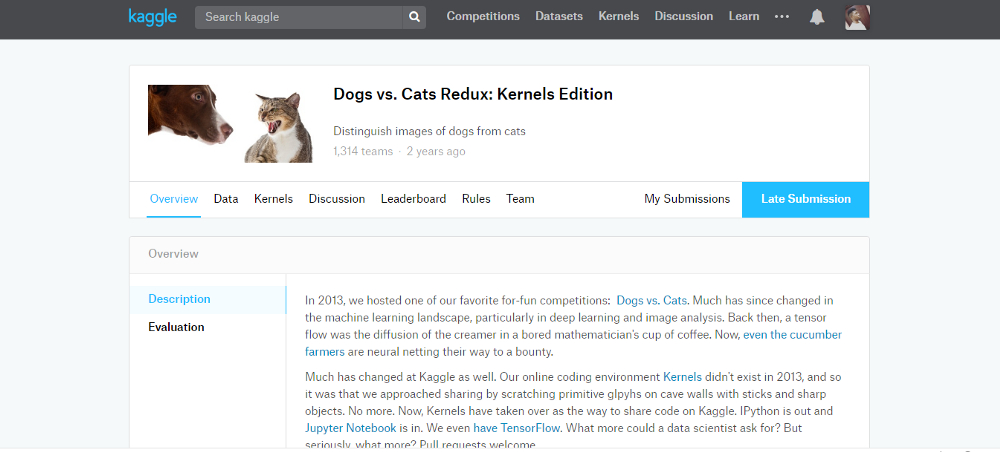Click 'Distinguish images of dogs from cats' subtitle
The height and width of the screenshot is (452, 1000).
429,131
